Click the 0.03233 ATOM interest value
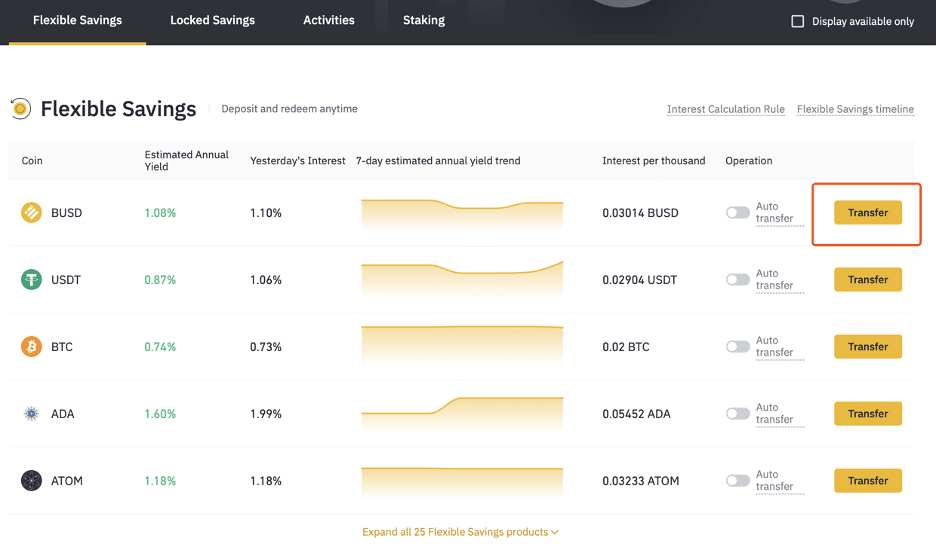Image resolution: width=936 pixels, height=544 pixels. point(641,480)
